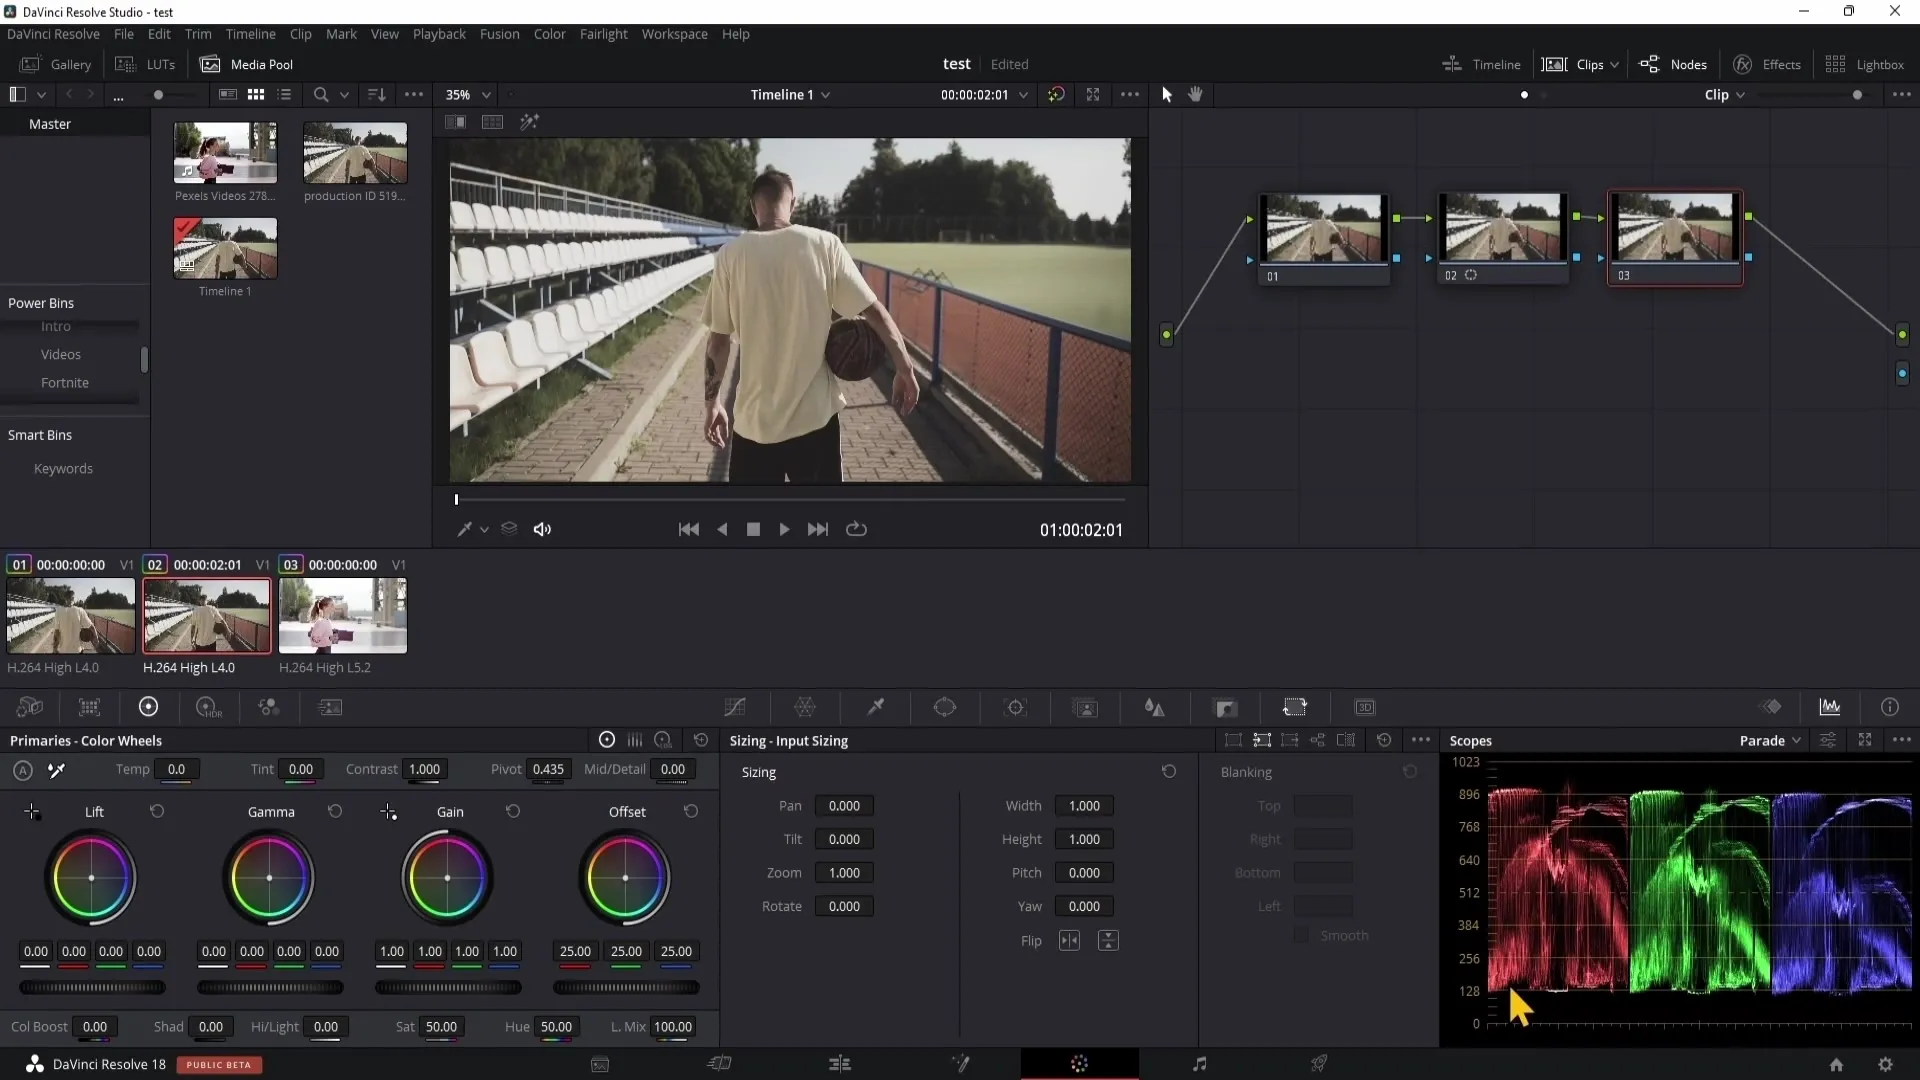Screen dimensions: 1920x1080
Task: Open the Workspace menu
Action: (x=674, y=34)
